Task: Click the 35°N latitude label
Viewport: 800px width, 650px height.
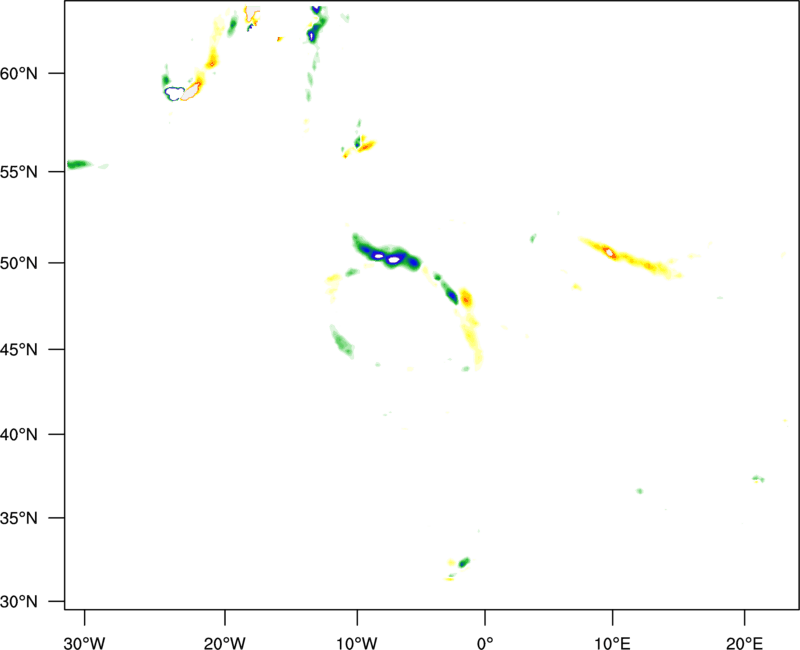Action: 19,518
